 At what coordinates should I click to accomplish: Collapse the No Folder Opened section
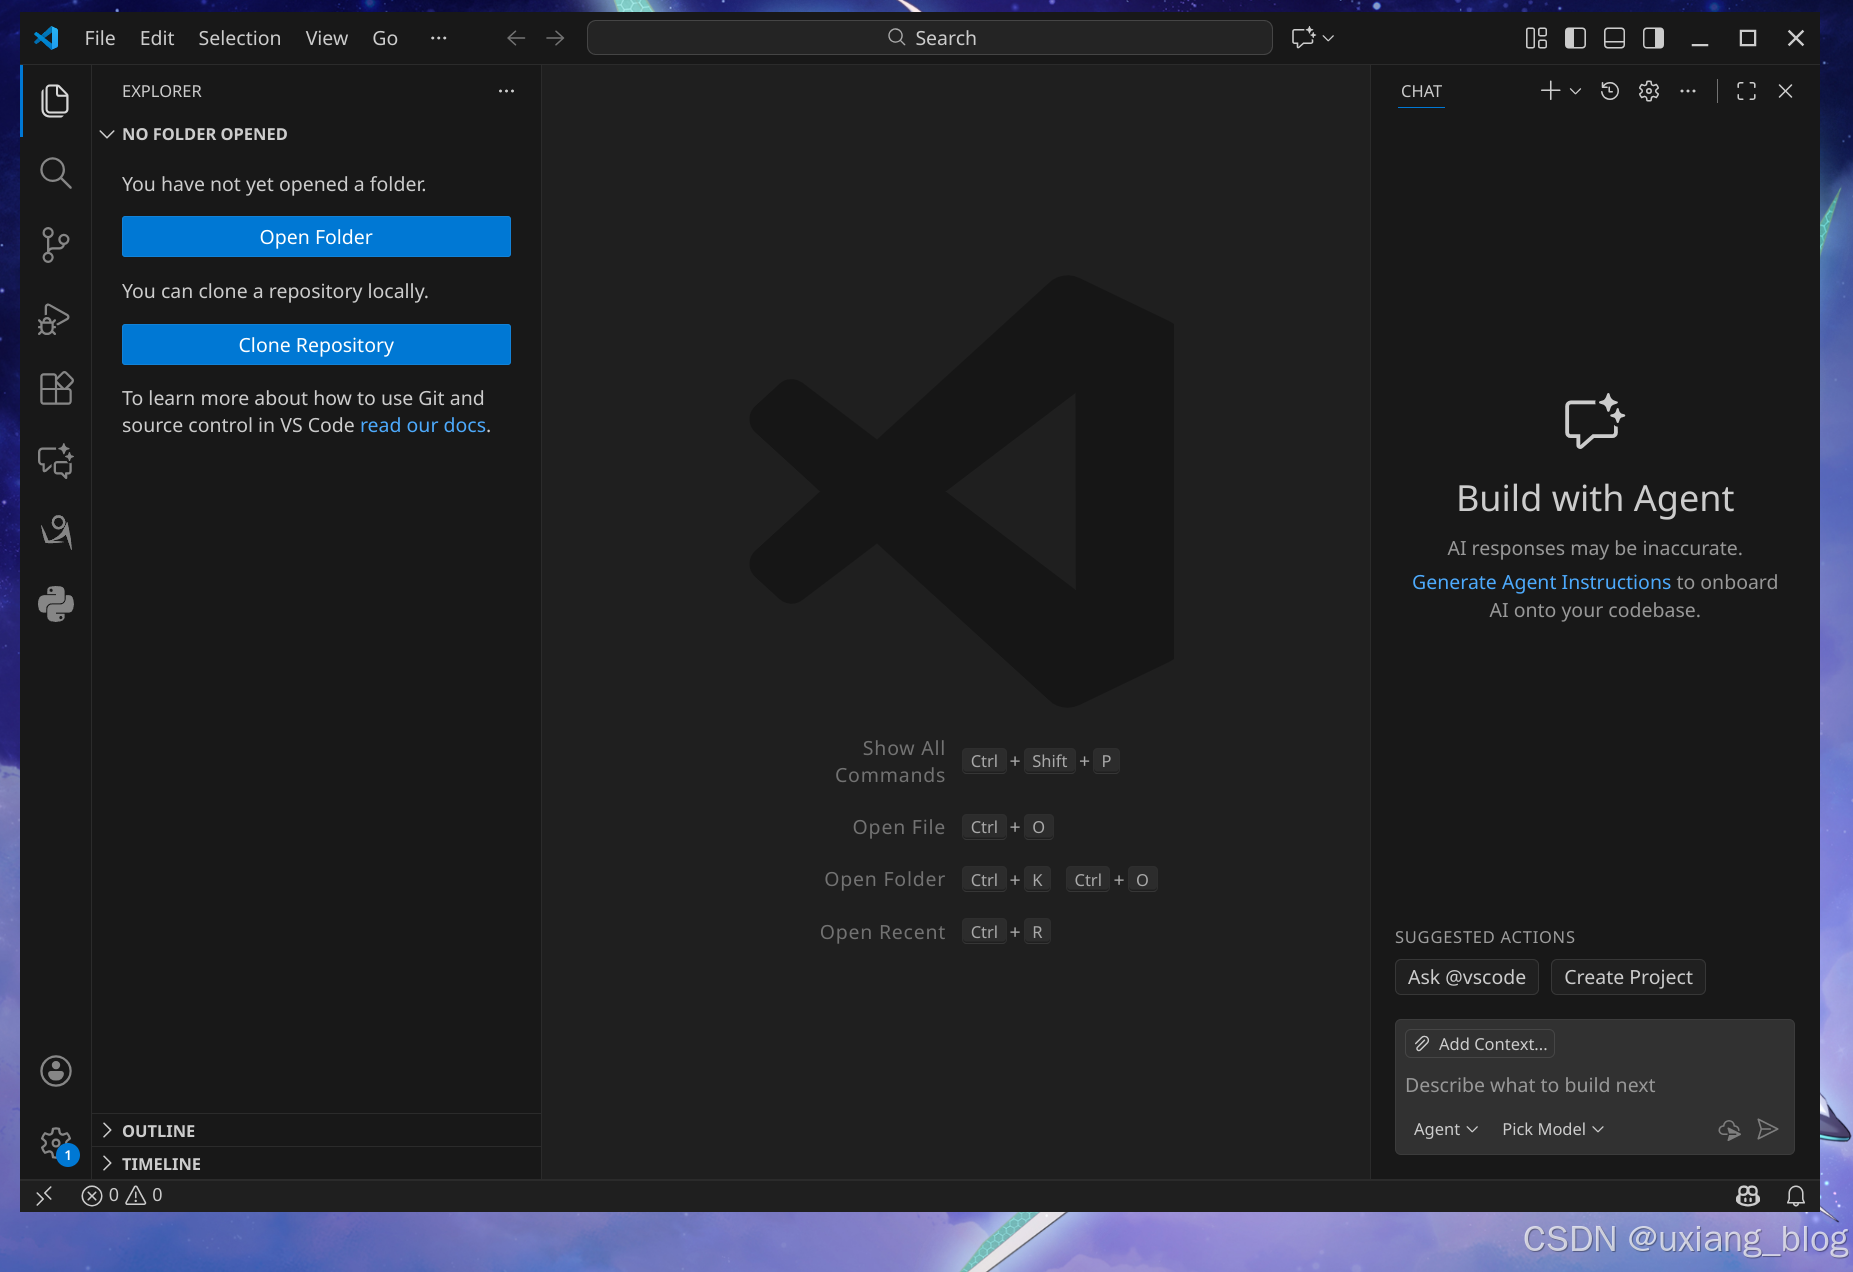(x=316, y=134)
